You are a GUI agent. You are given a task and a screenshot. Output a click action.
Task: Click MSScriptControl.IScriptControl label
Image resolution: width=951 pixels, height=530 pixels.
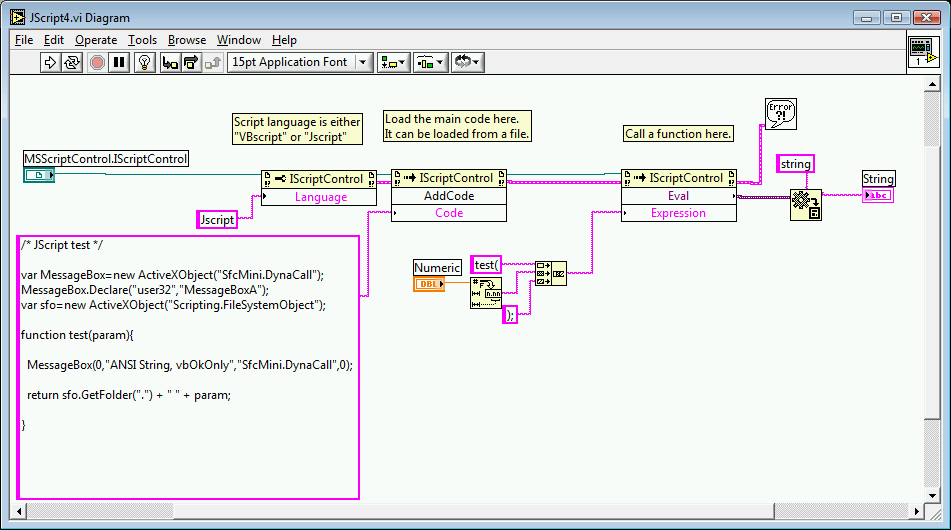pos(106,159)
